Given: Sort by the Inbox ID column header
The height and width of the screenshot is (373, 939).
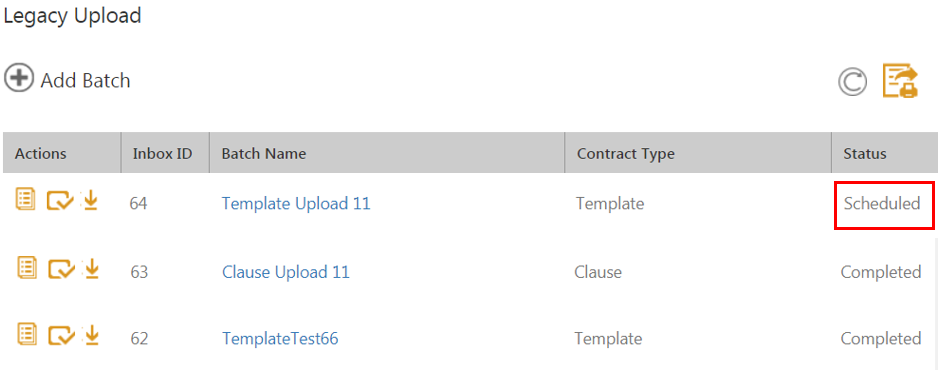Looking at the screenshot, I should pos(162,154).
